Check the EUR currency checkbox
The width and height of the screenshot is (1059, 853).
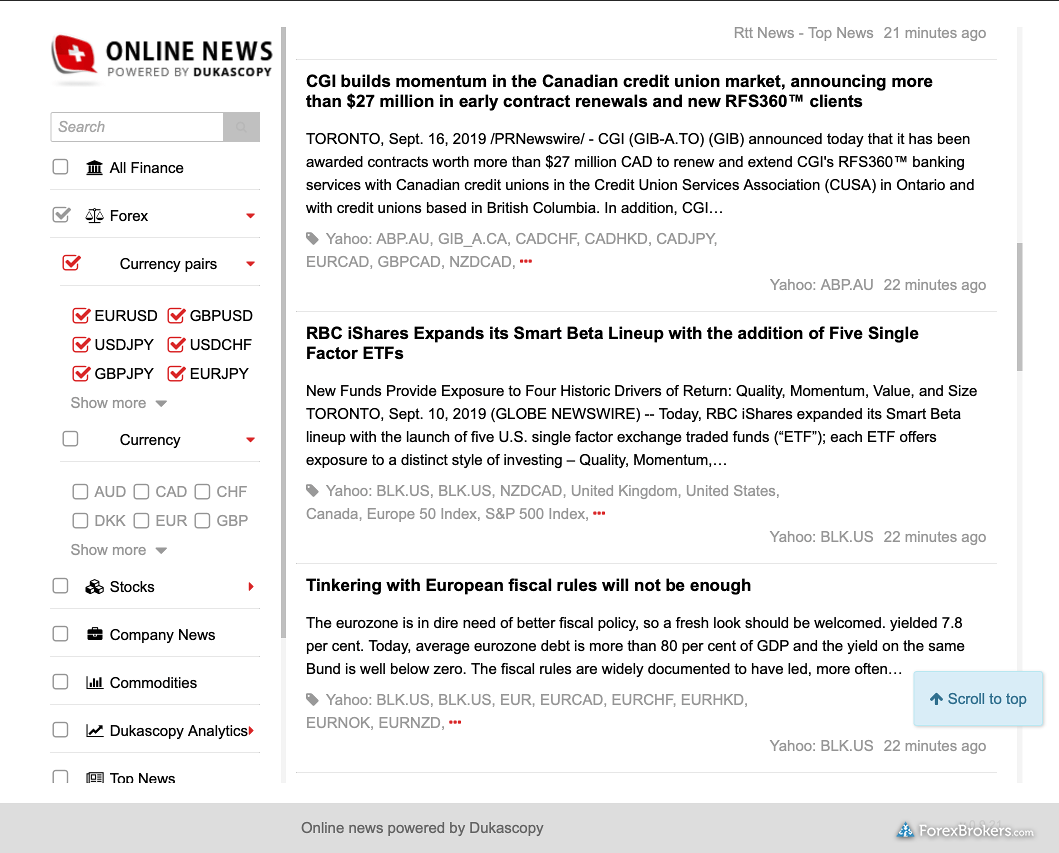tap(141, 521)
